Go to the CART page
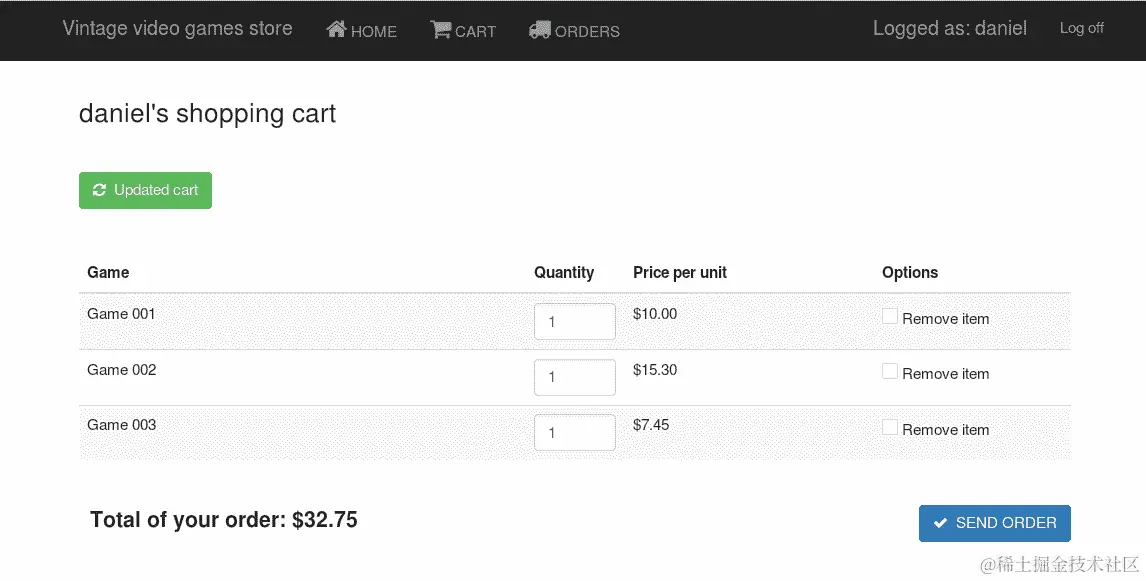This screenshot has width=1146, height=581. click(475, 32)
